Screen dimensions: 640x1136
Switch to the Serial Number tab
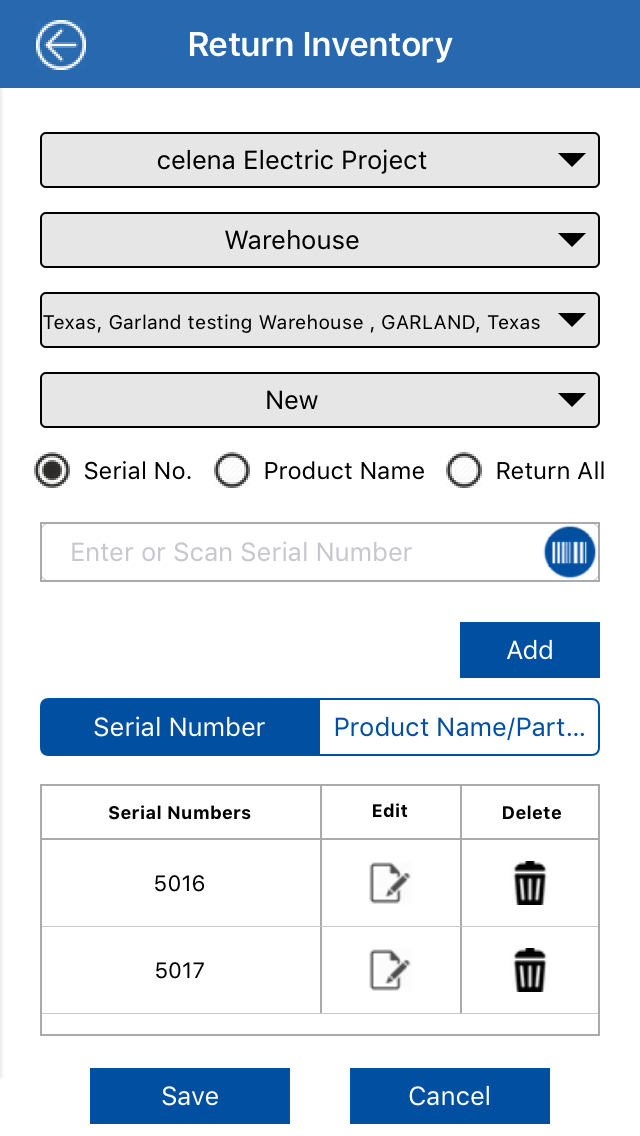tap(180, 727)
